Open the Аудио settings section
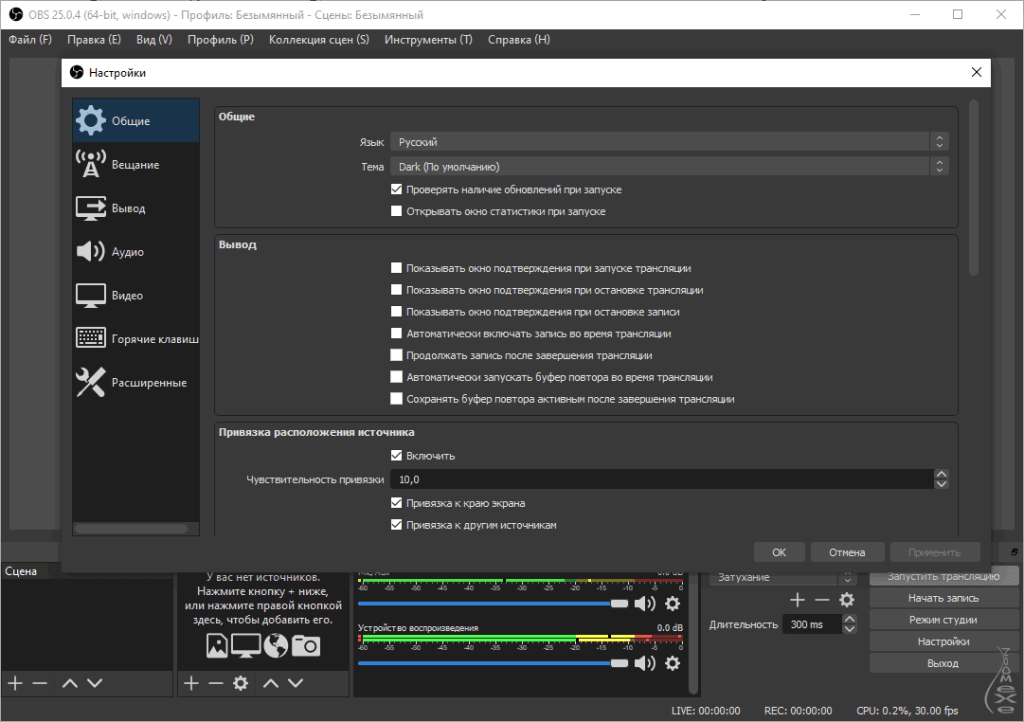The height and width of the screenshot is (722, 1024). click(x=127, y=252)
